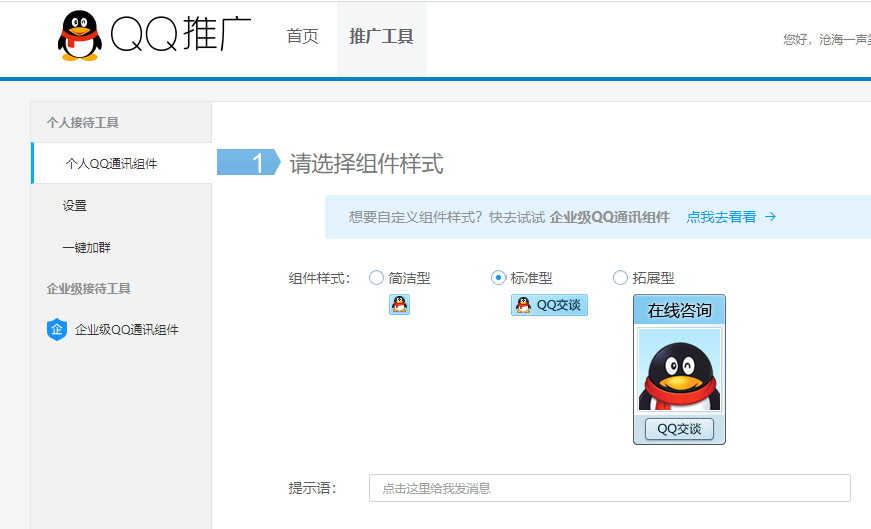The width and height of the screenshot is (871, 529).
Task: Click the 组件样式 label
Action: pos(319,278)
